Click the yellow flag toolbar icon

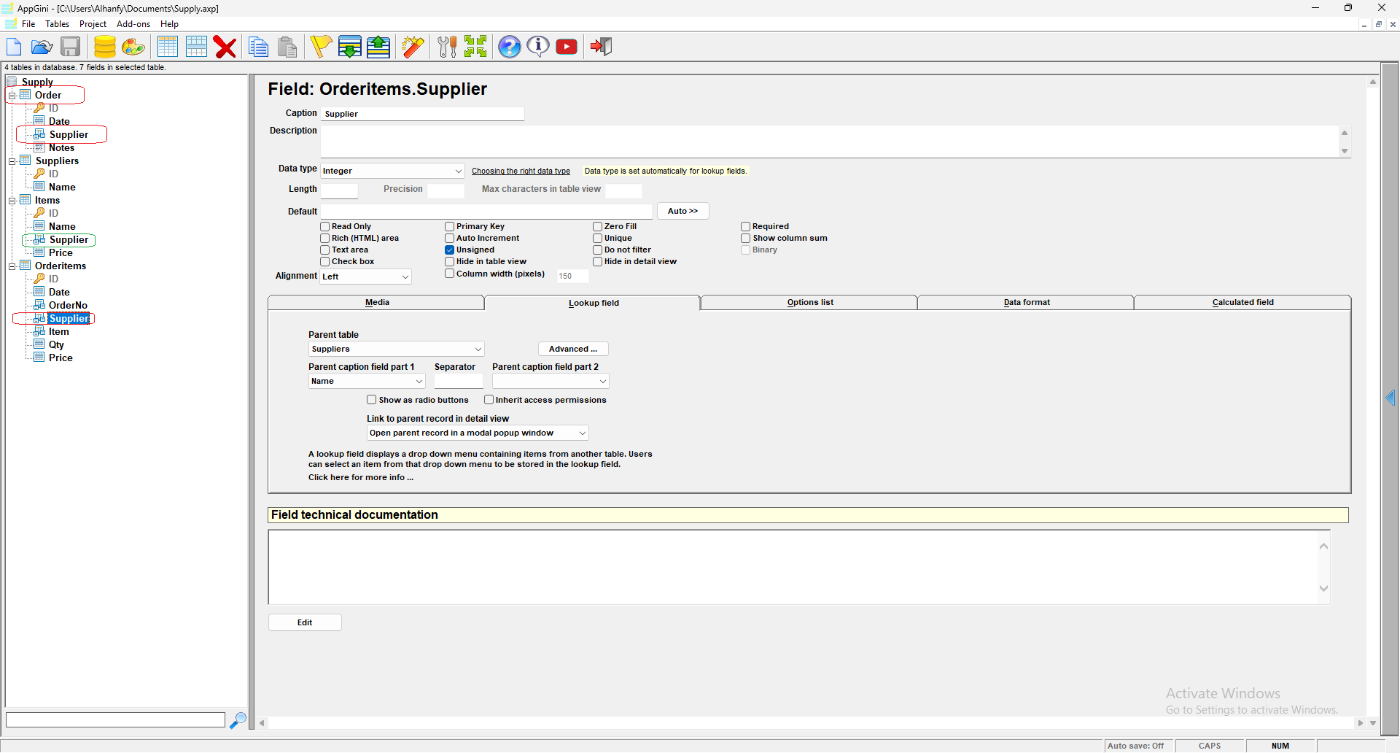(x=320, y=47)
